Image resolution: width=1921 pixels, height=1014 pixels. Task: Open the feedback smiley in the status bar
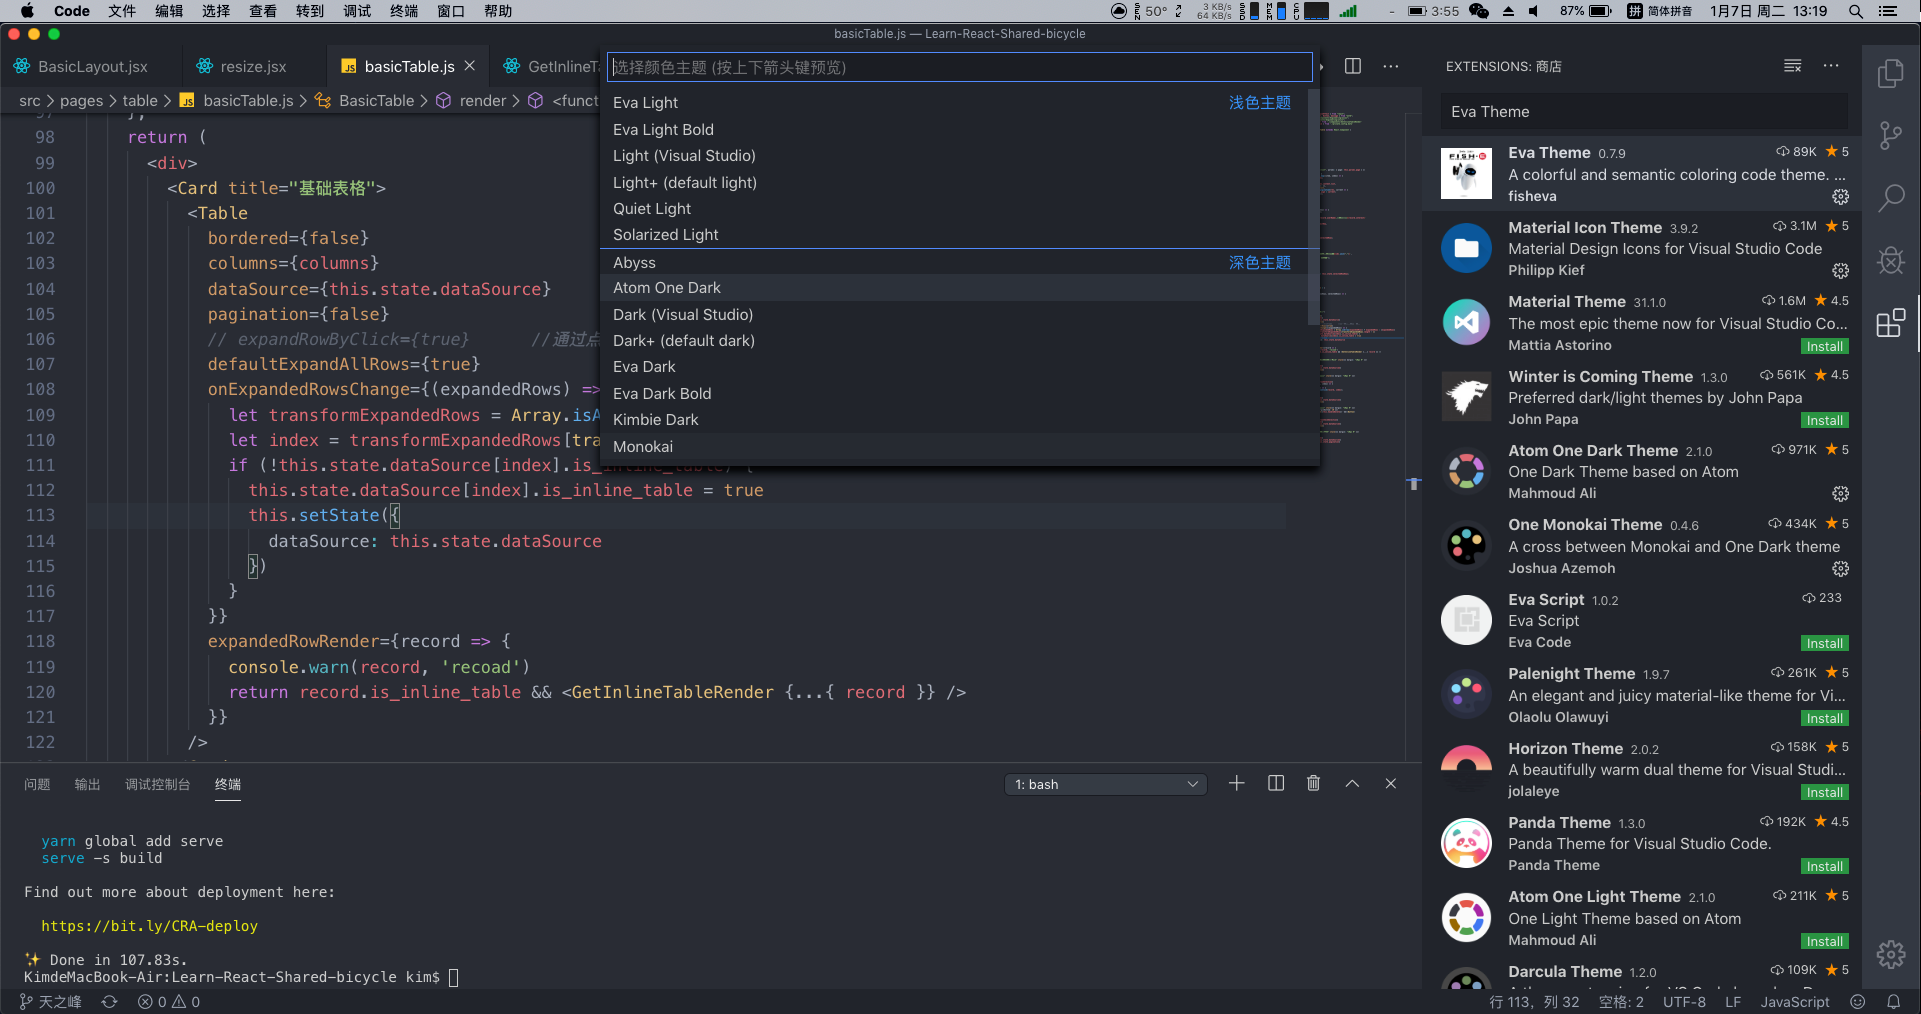1858,1001
